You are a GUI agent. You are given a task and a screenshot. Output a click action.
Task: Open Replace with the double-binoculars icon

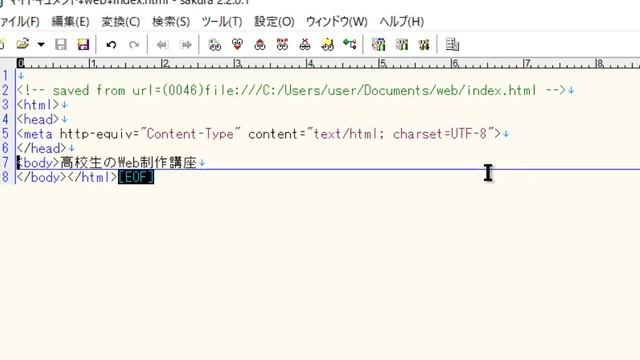coord(282,44)
